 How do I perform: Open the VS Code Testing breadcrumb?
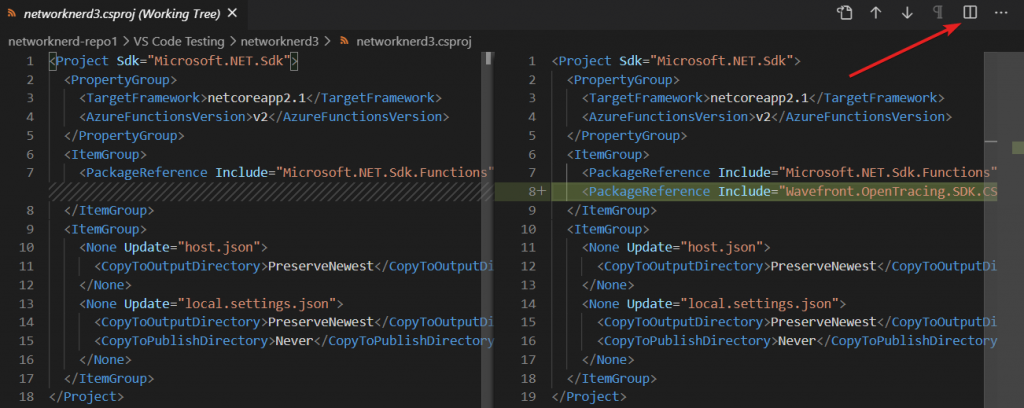click(x=181, y=41)
